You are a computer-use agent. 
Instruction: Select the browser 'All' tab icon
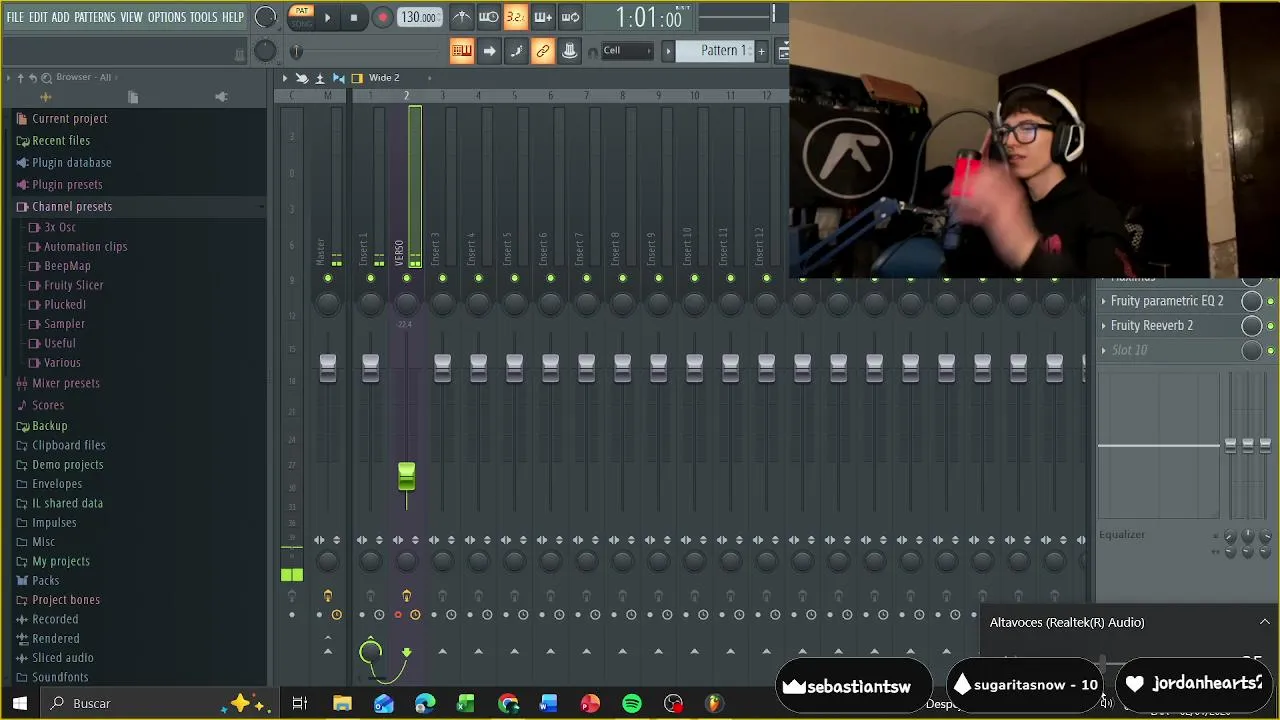point(45,97)
